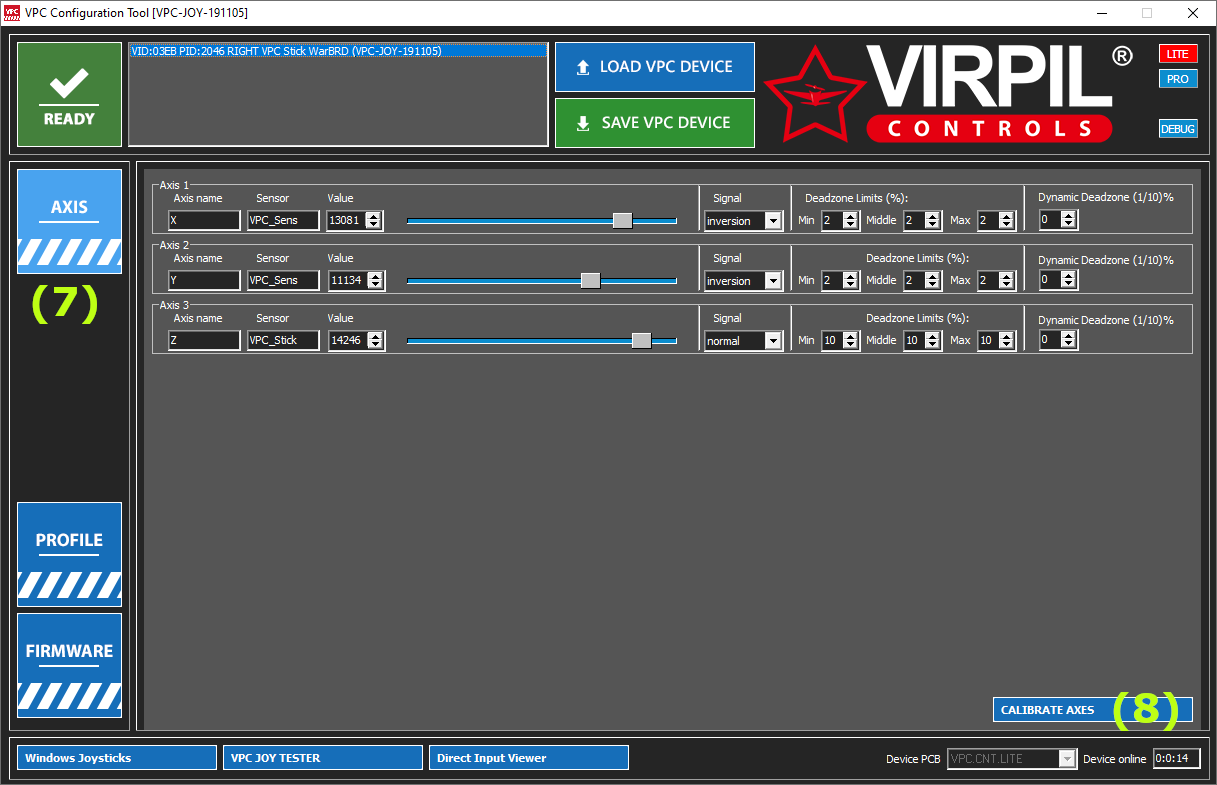Click the VPC app icon in title bar

click(x=12, y=13)
